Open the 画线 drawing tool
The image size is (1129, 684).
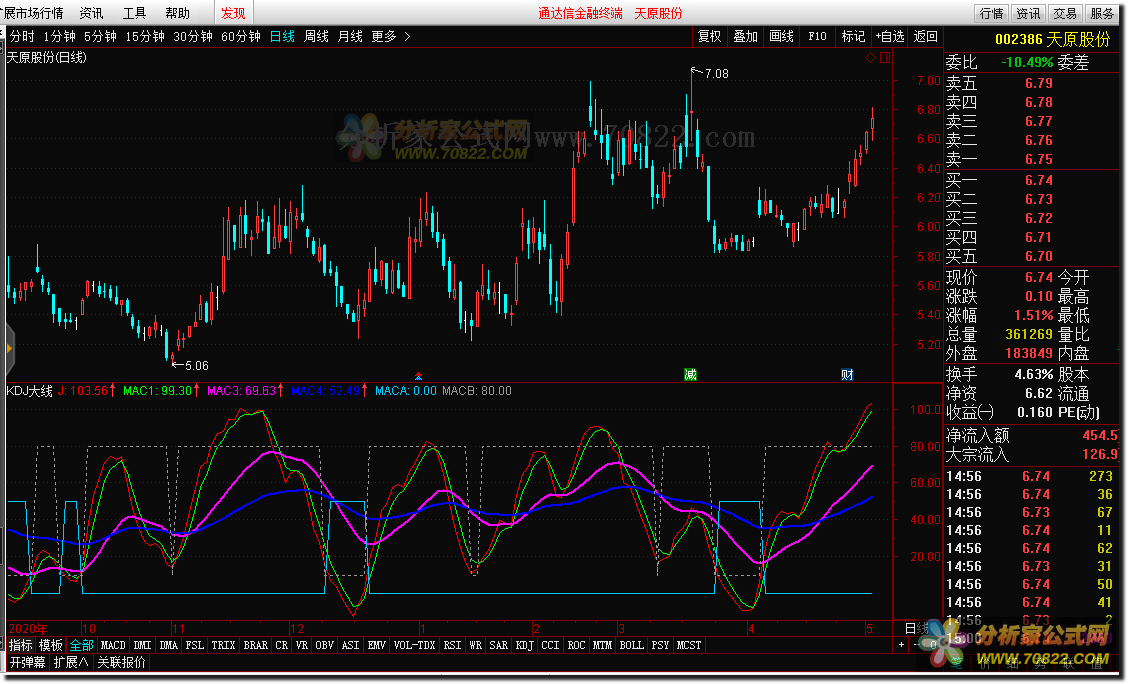point(781,36)
